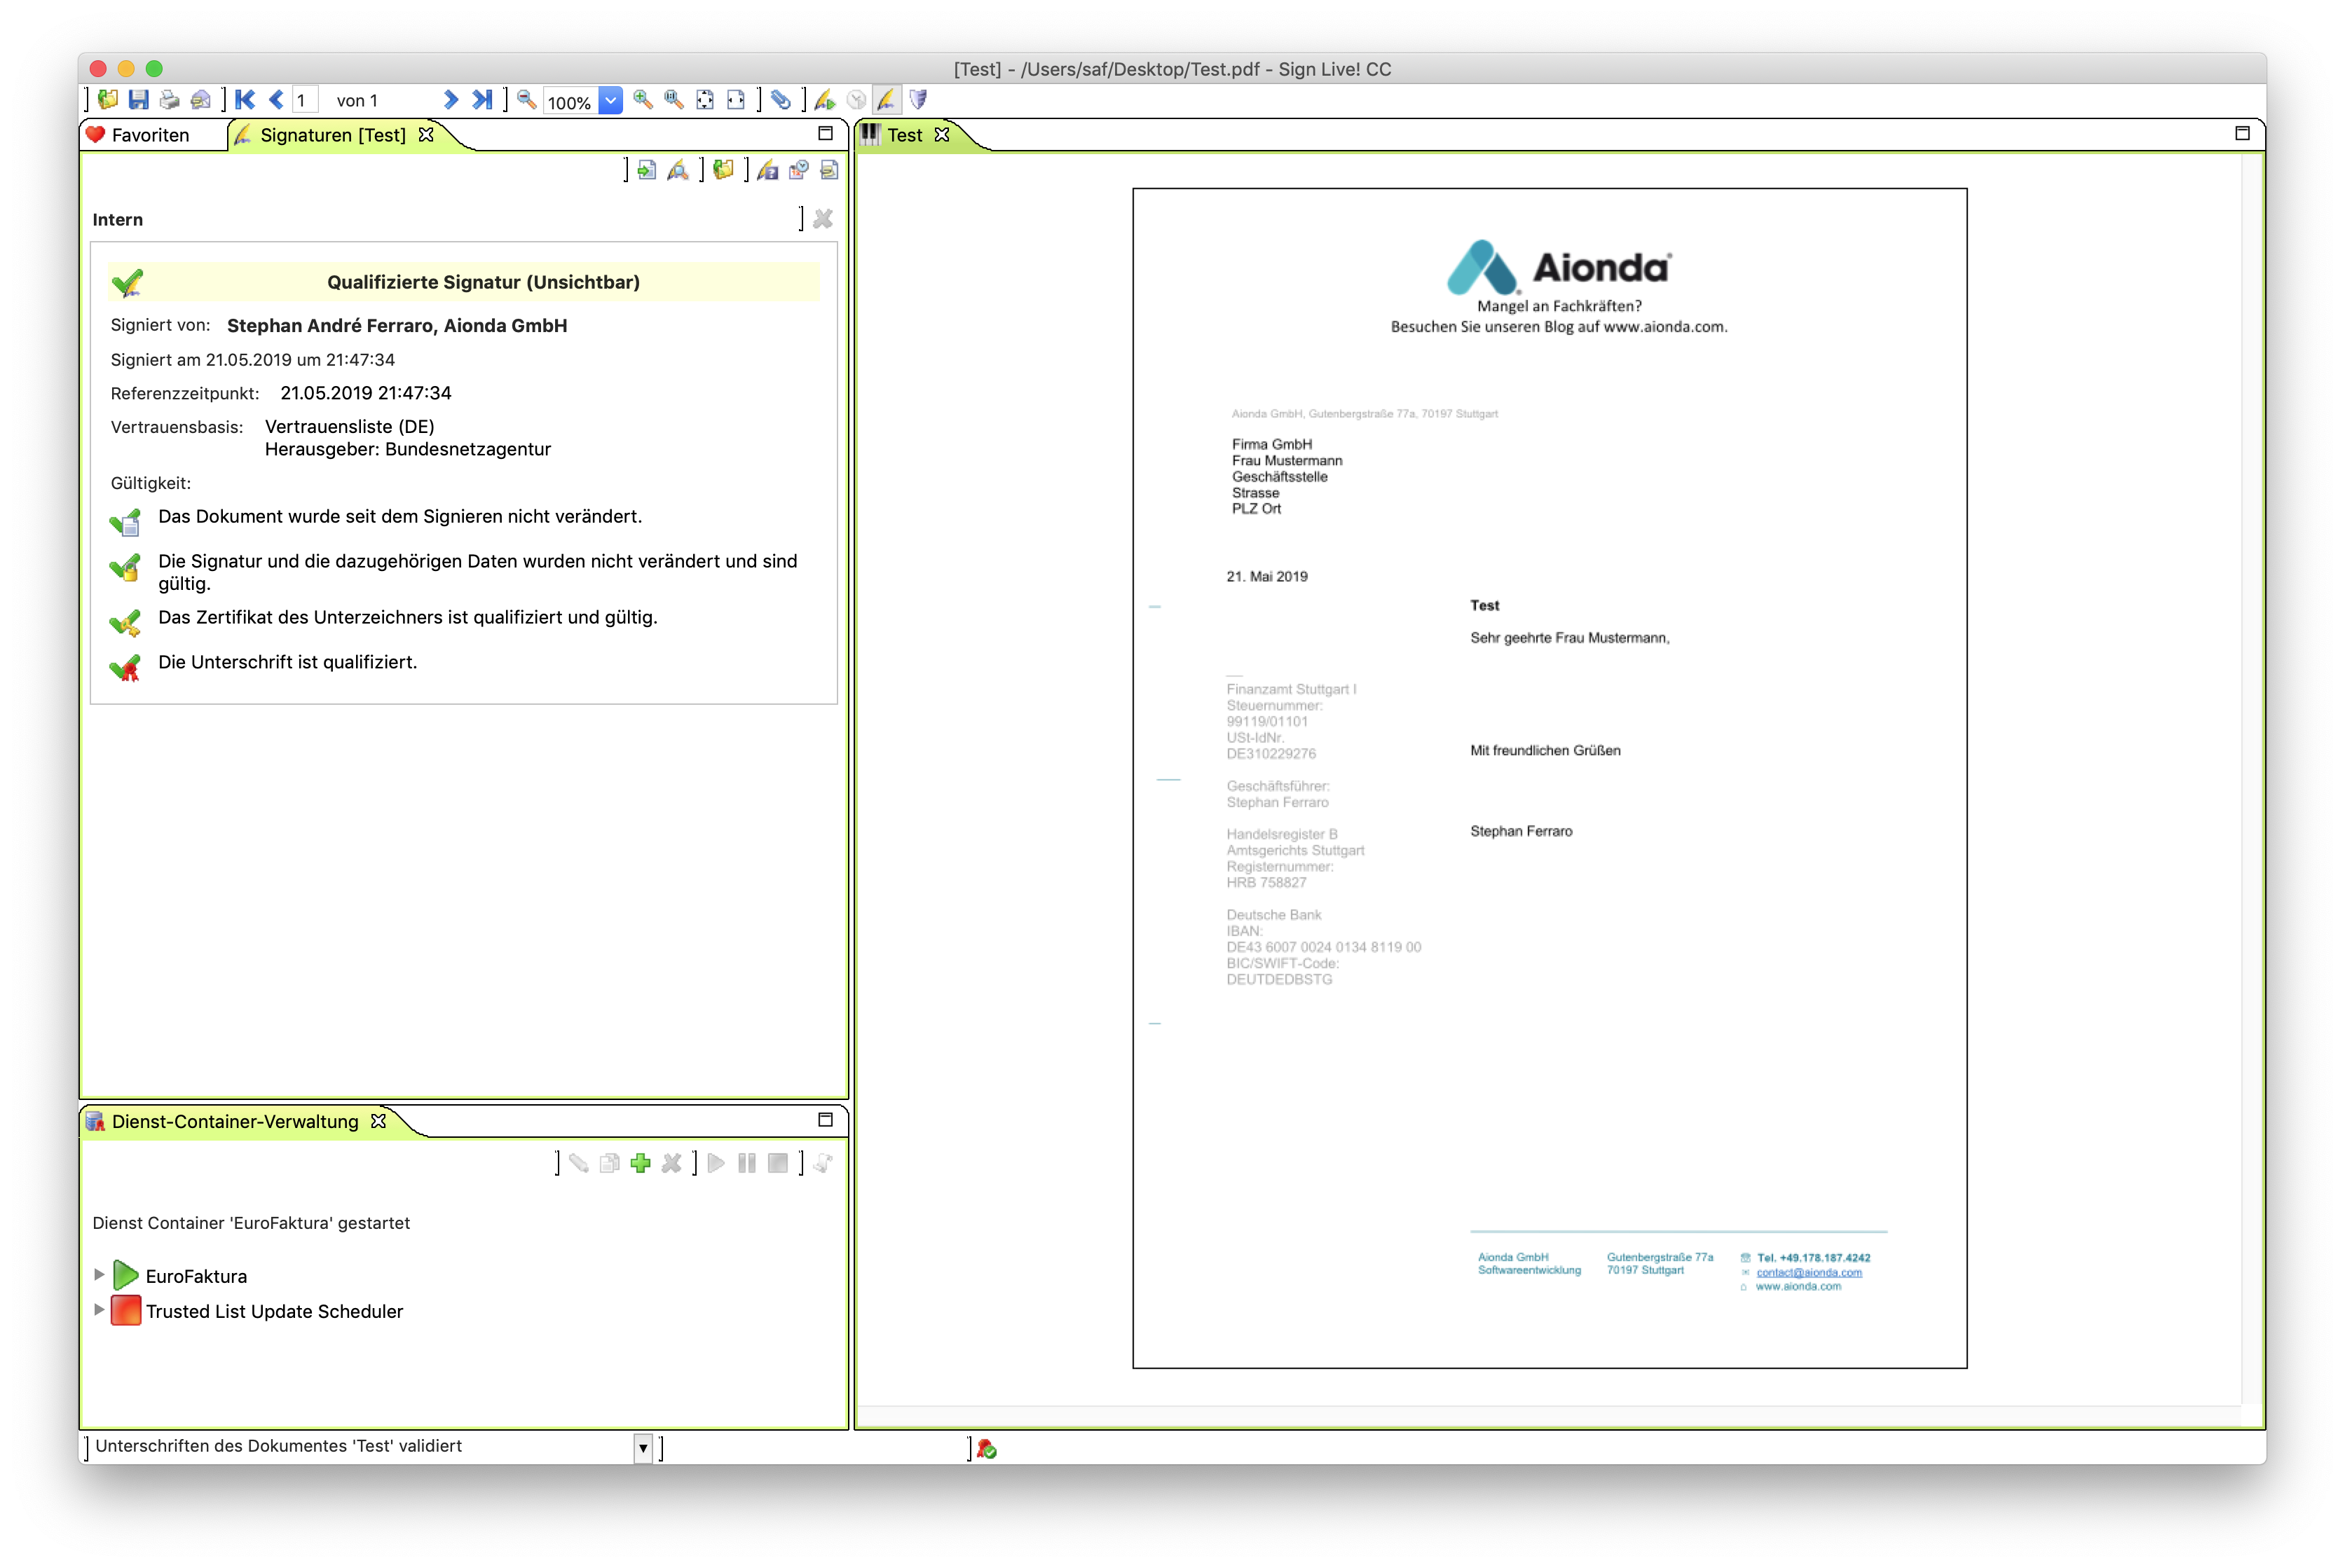Click the greyed clock timestamp icon
This screenshot has height=1568, width=2345.
(x=856, y=100)
